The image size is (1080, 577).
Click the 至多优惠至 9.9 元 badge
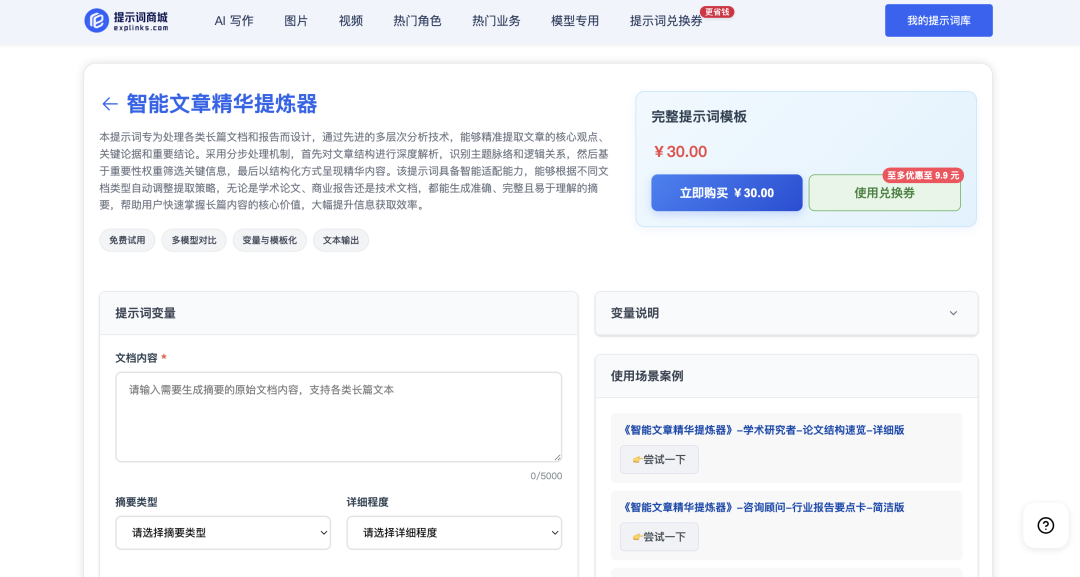[x=923, y=176]
